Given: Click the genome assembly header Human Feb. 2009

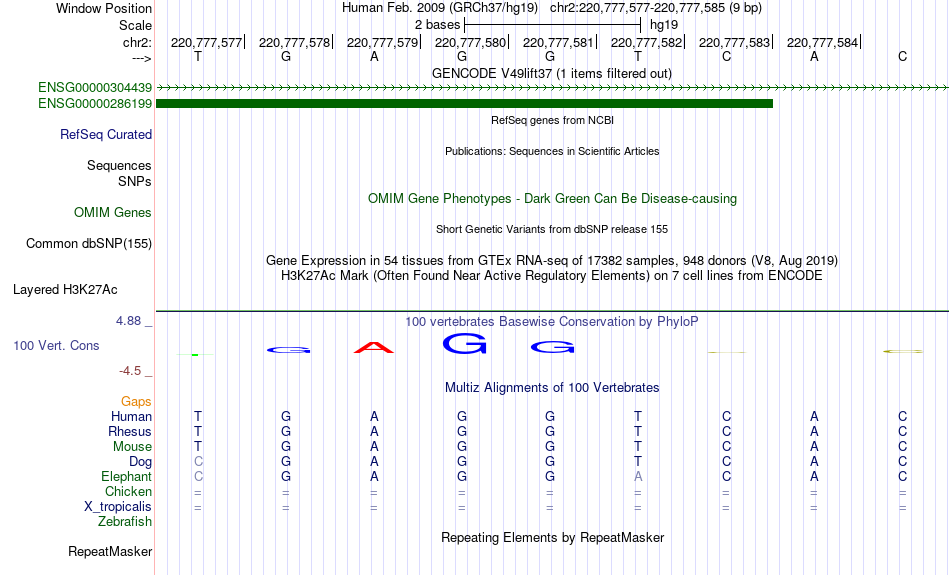Looking at the screenshot, I should coord(440,8).
